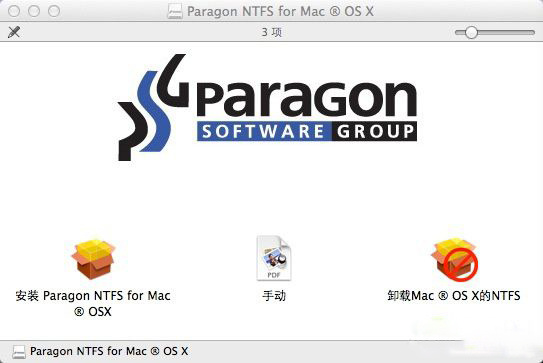543x363 pixels.
Task: Click the disk icon in the path bar
Action: (19, 352)
